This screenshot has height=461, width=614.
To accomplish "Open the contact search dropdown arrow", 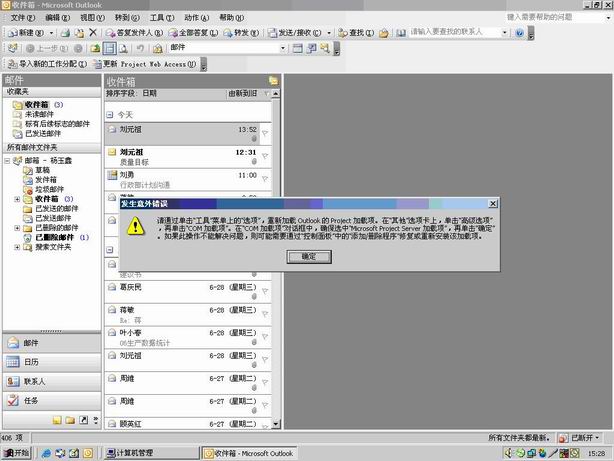I will tap(504, 33).
